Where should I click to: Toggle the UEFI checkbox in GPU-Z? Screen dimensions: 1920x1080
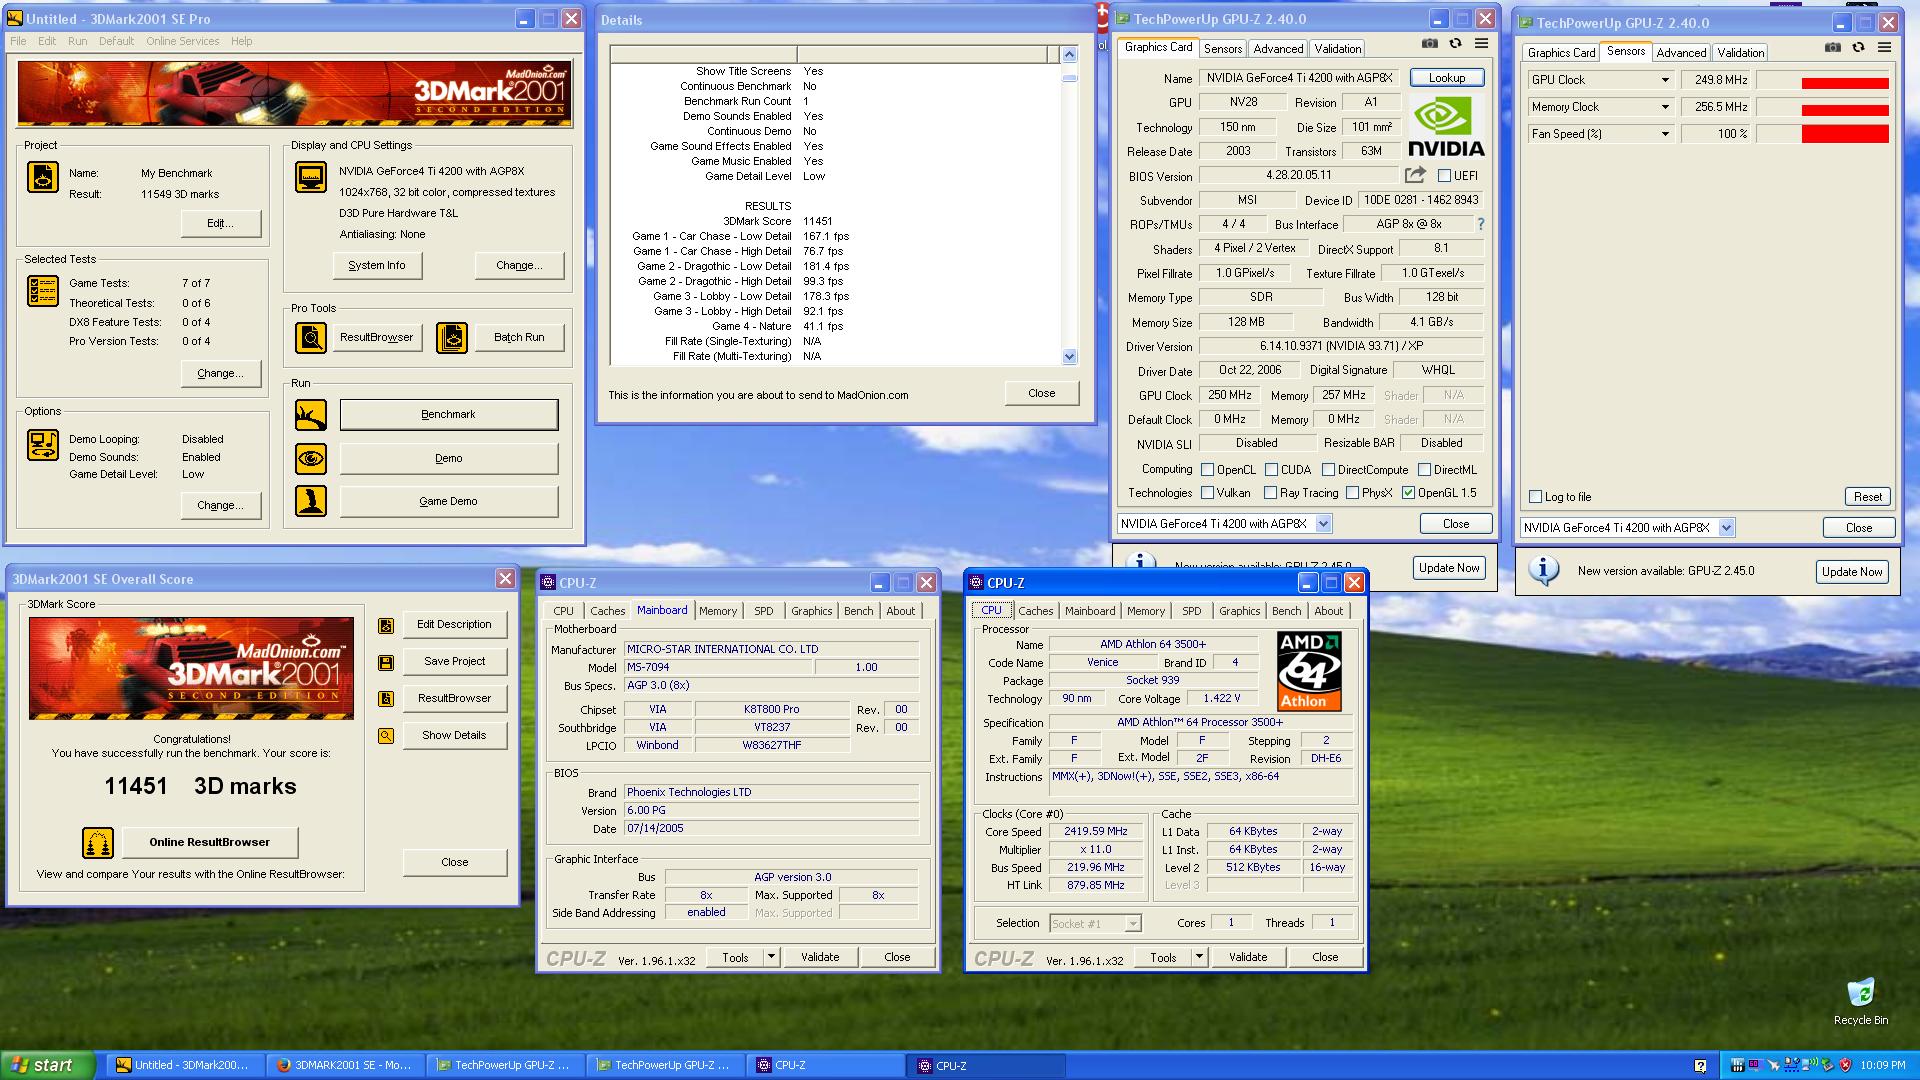point(1444,176)
